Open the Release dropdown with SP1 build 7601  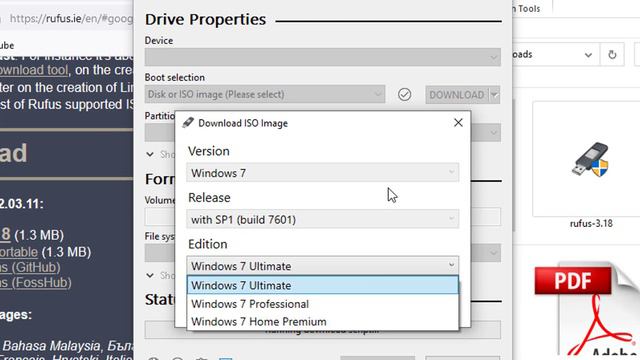pyautogui.click(x=322, y=219)
